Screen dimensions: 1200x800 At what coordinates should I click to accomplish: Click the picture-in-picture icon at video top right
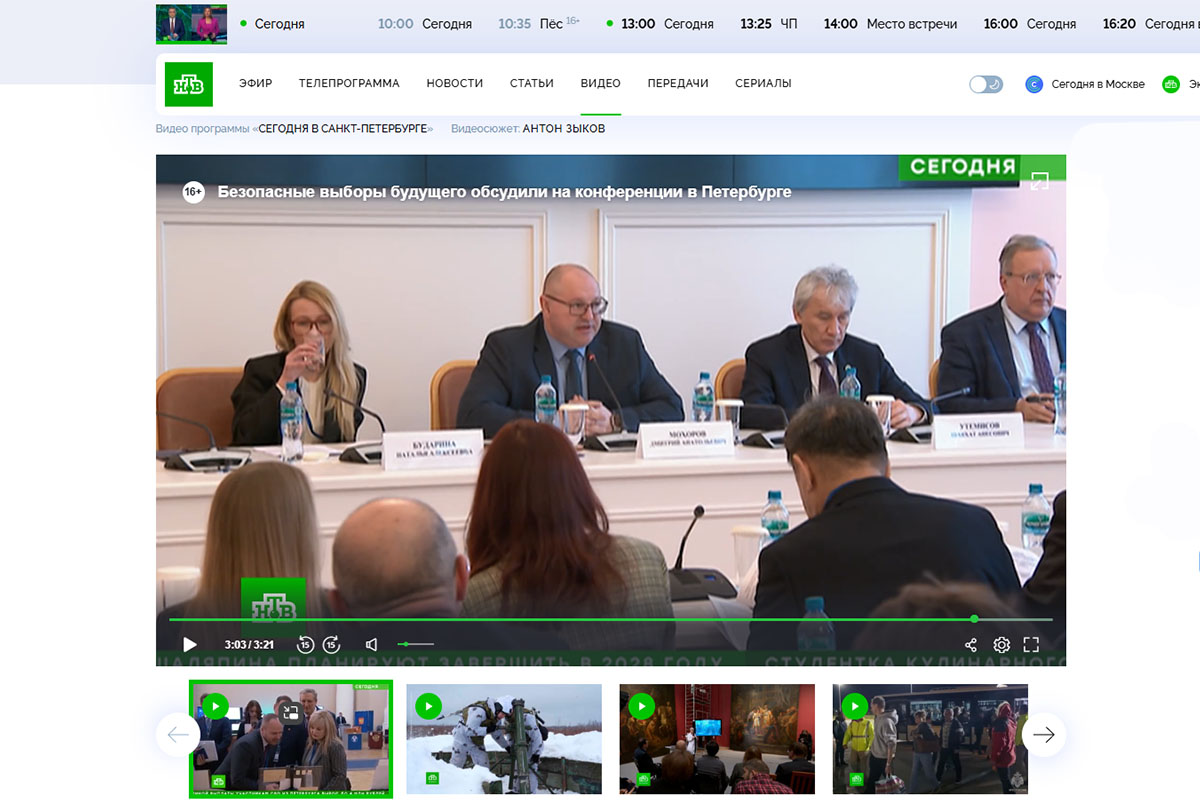click(x=1039, y=181)
